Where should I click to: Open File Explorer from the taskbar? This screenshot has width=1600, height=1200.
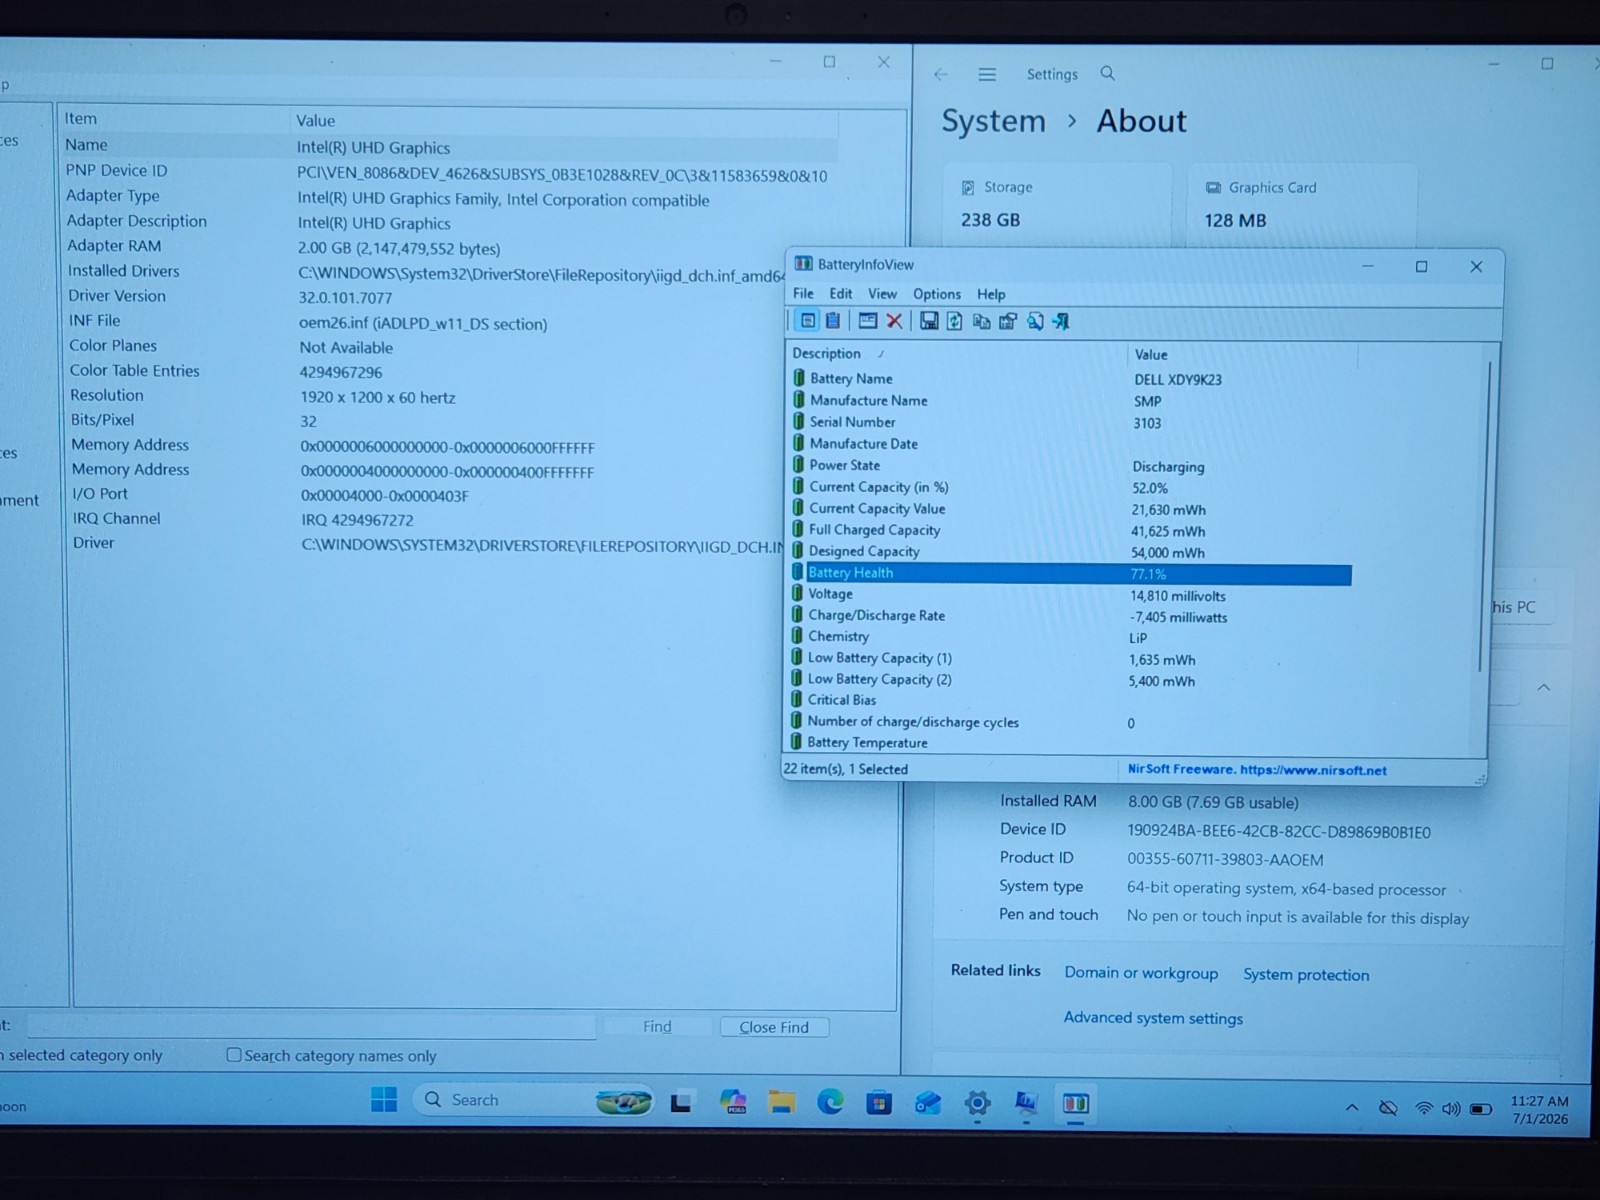782,1102
